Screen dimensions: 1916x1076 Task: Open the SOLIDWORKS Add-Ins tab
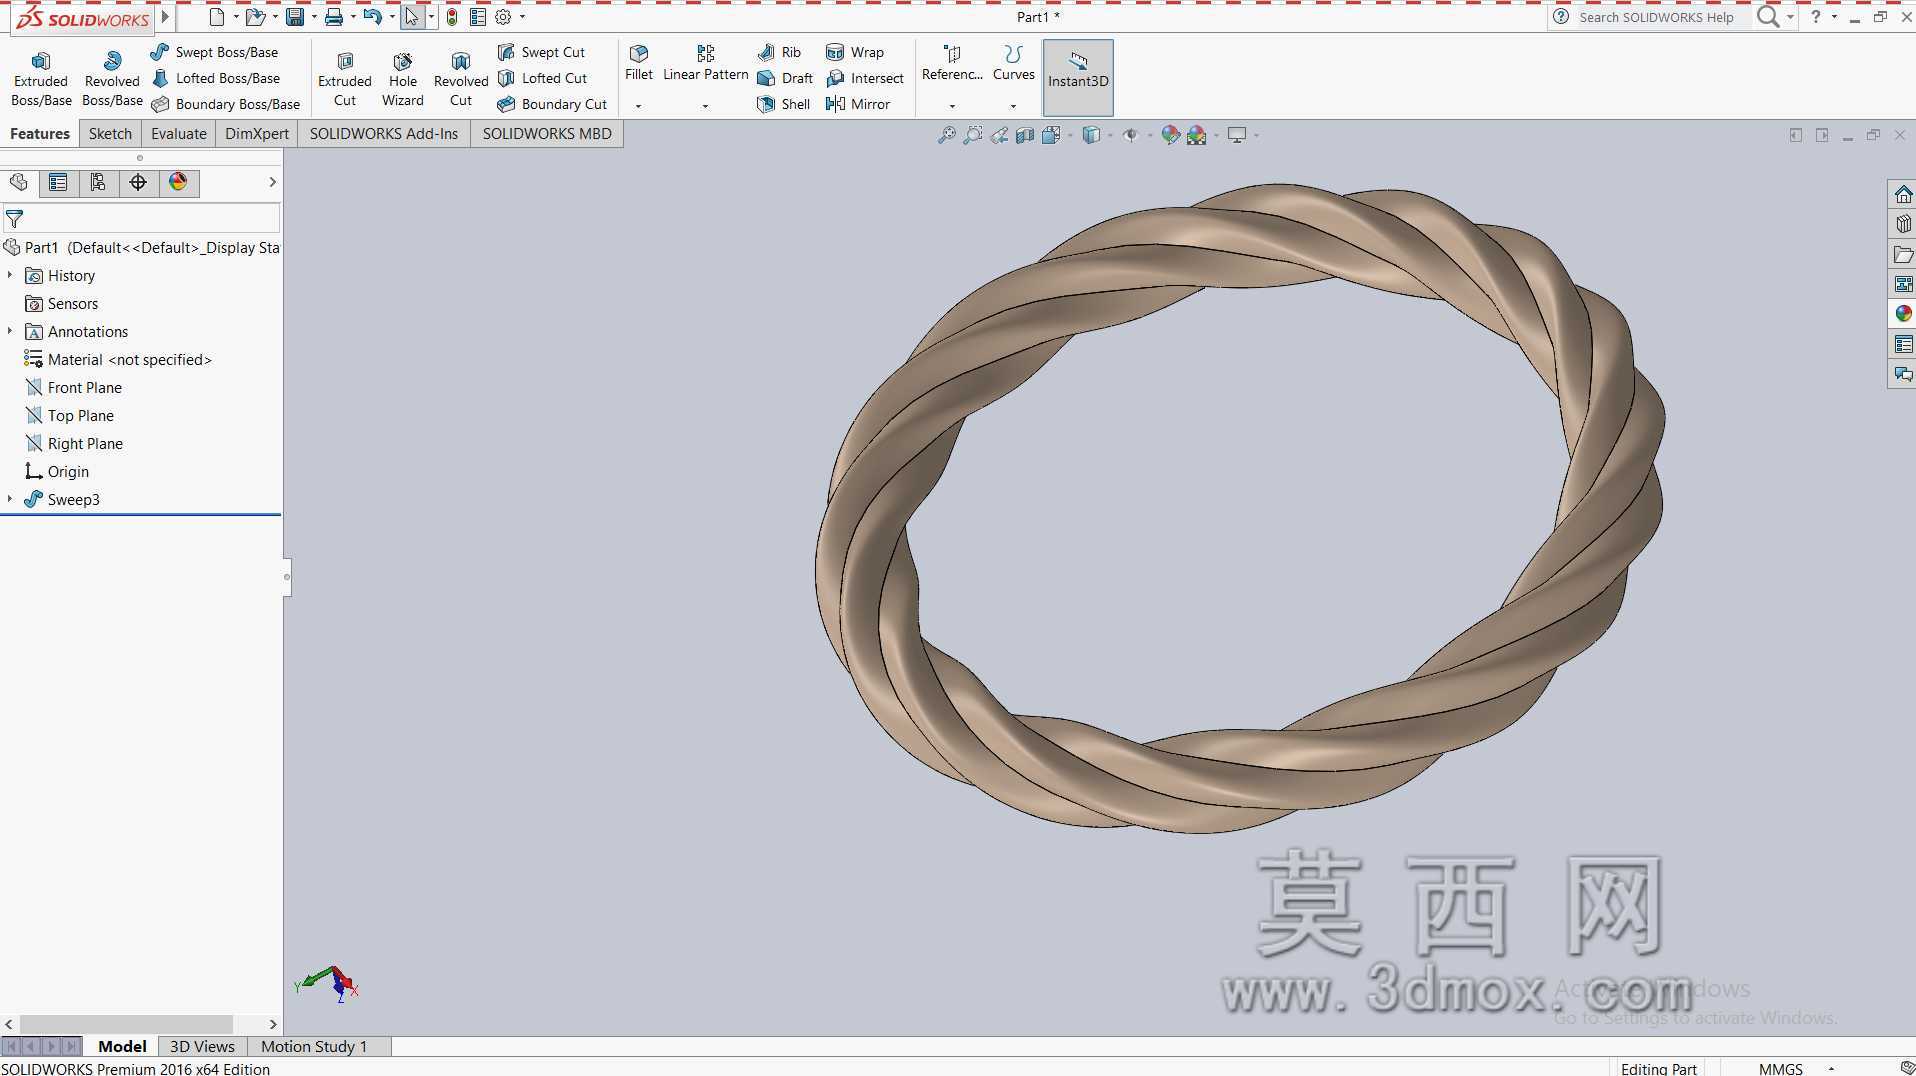pos(384,134)
